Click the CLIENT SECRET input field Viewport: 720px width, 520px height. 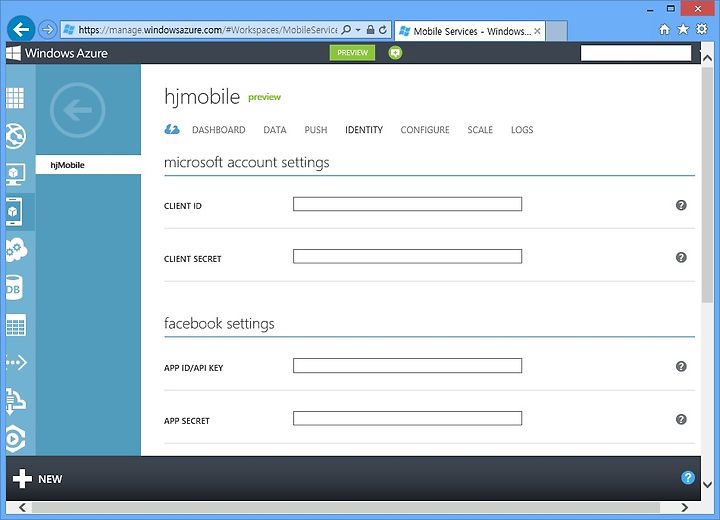coord(407,256)
